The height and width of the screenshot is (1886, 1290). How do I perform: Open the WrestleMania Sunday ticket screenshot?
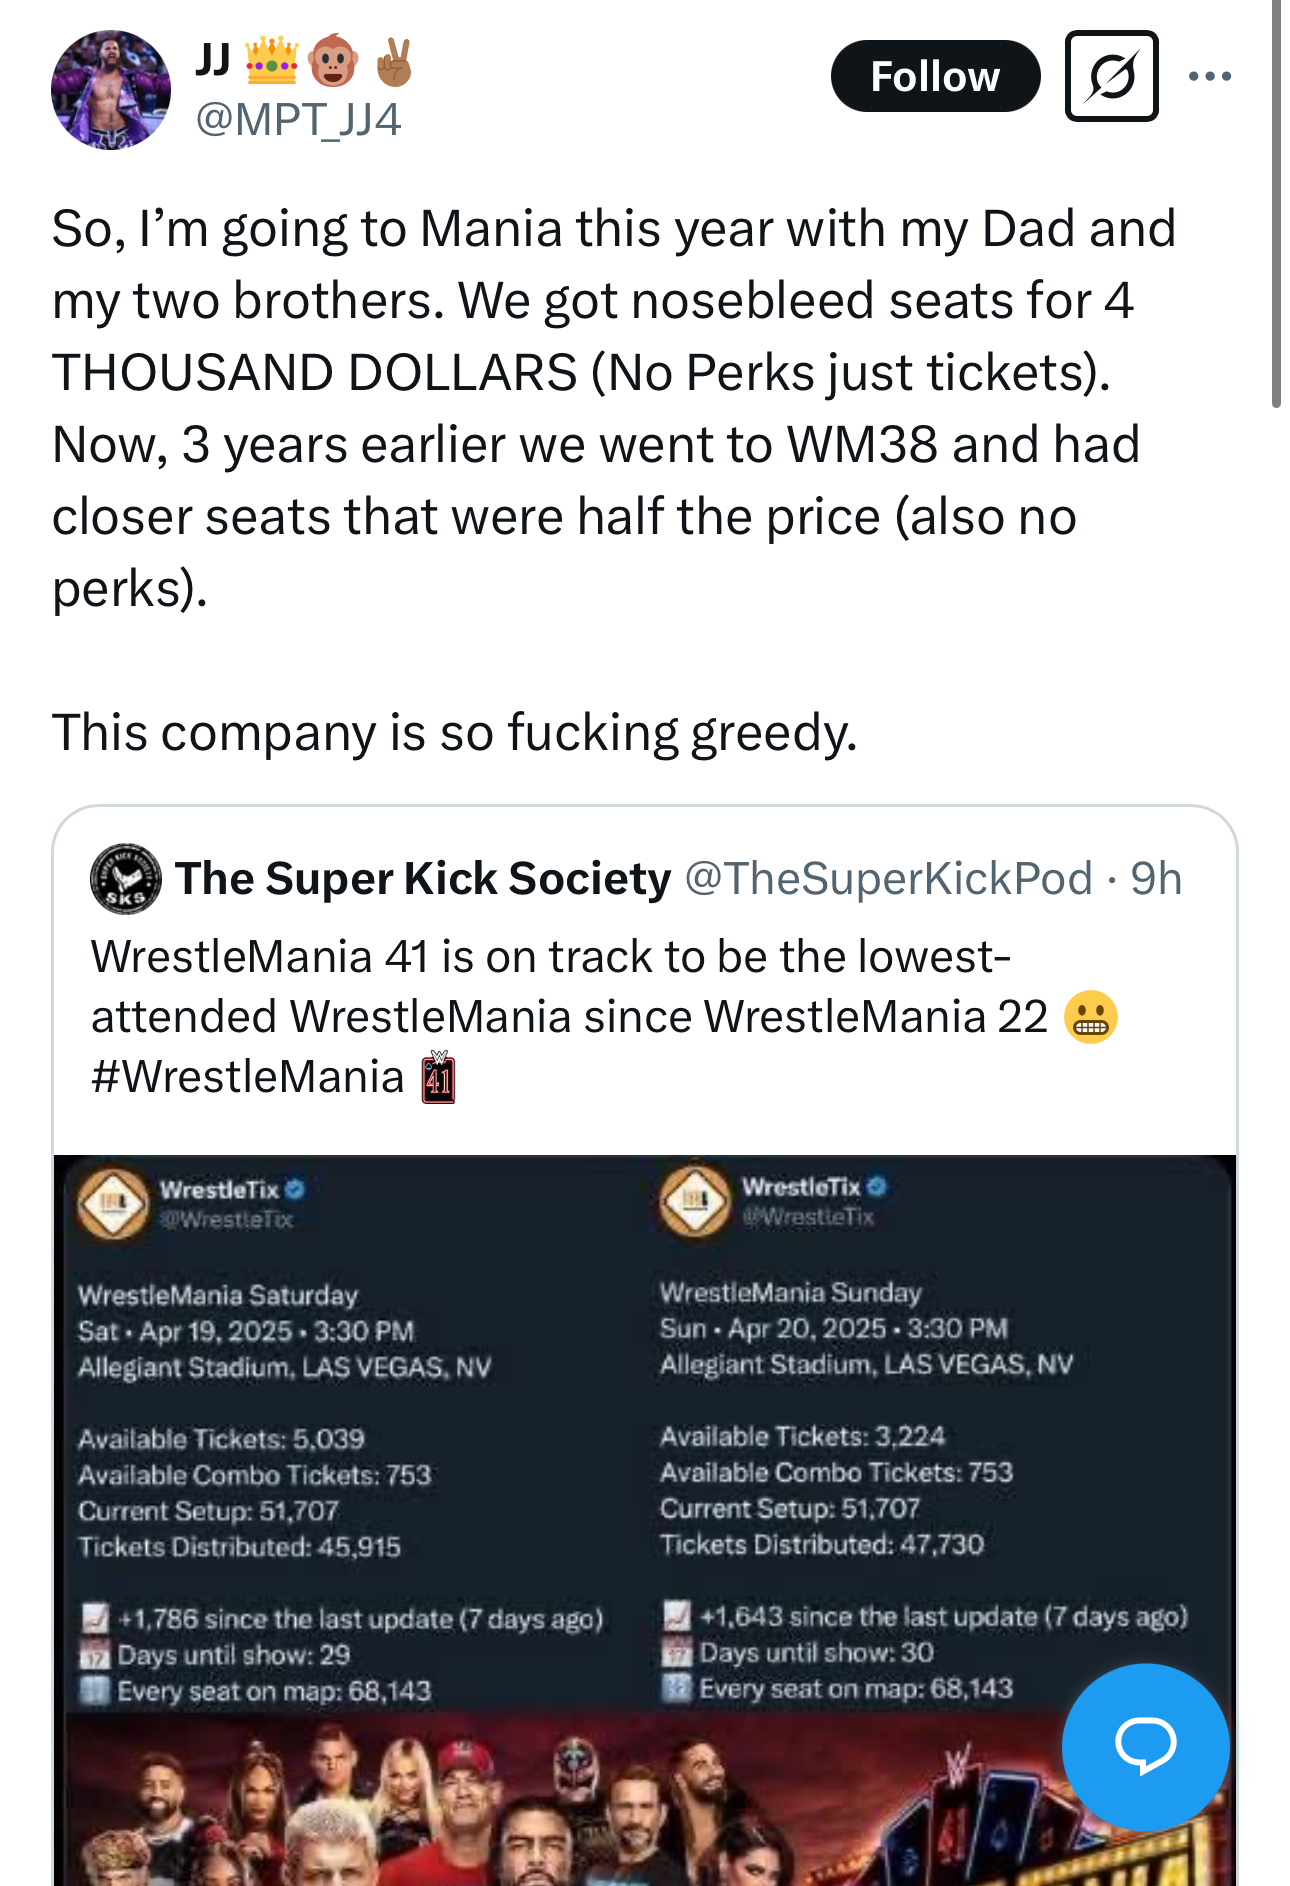coord(920,1440)
